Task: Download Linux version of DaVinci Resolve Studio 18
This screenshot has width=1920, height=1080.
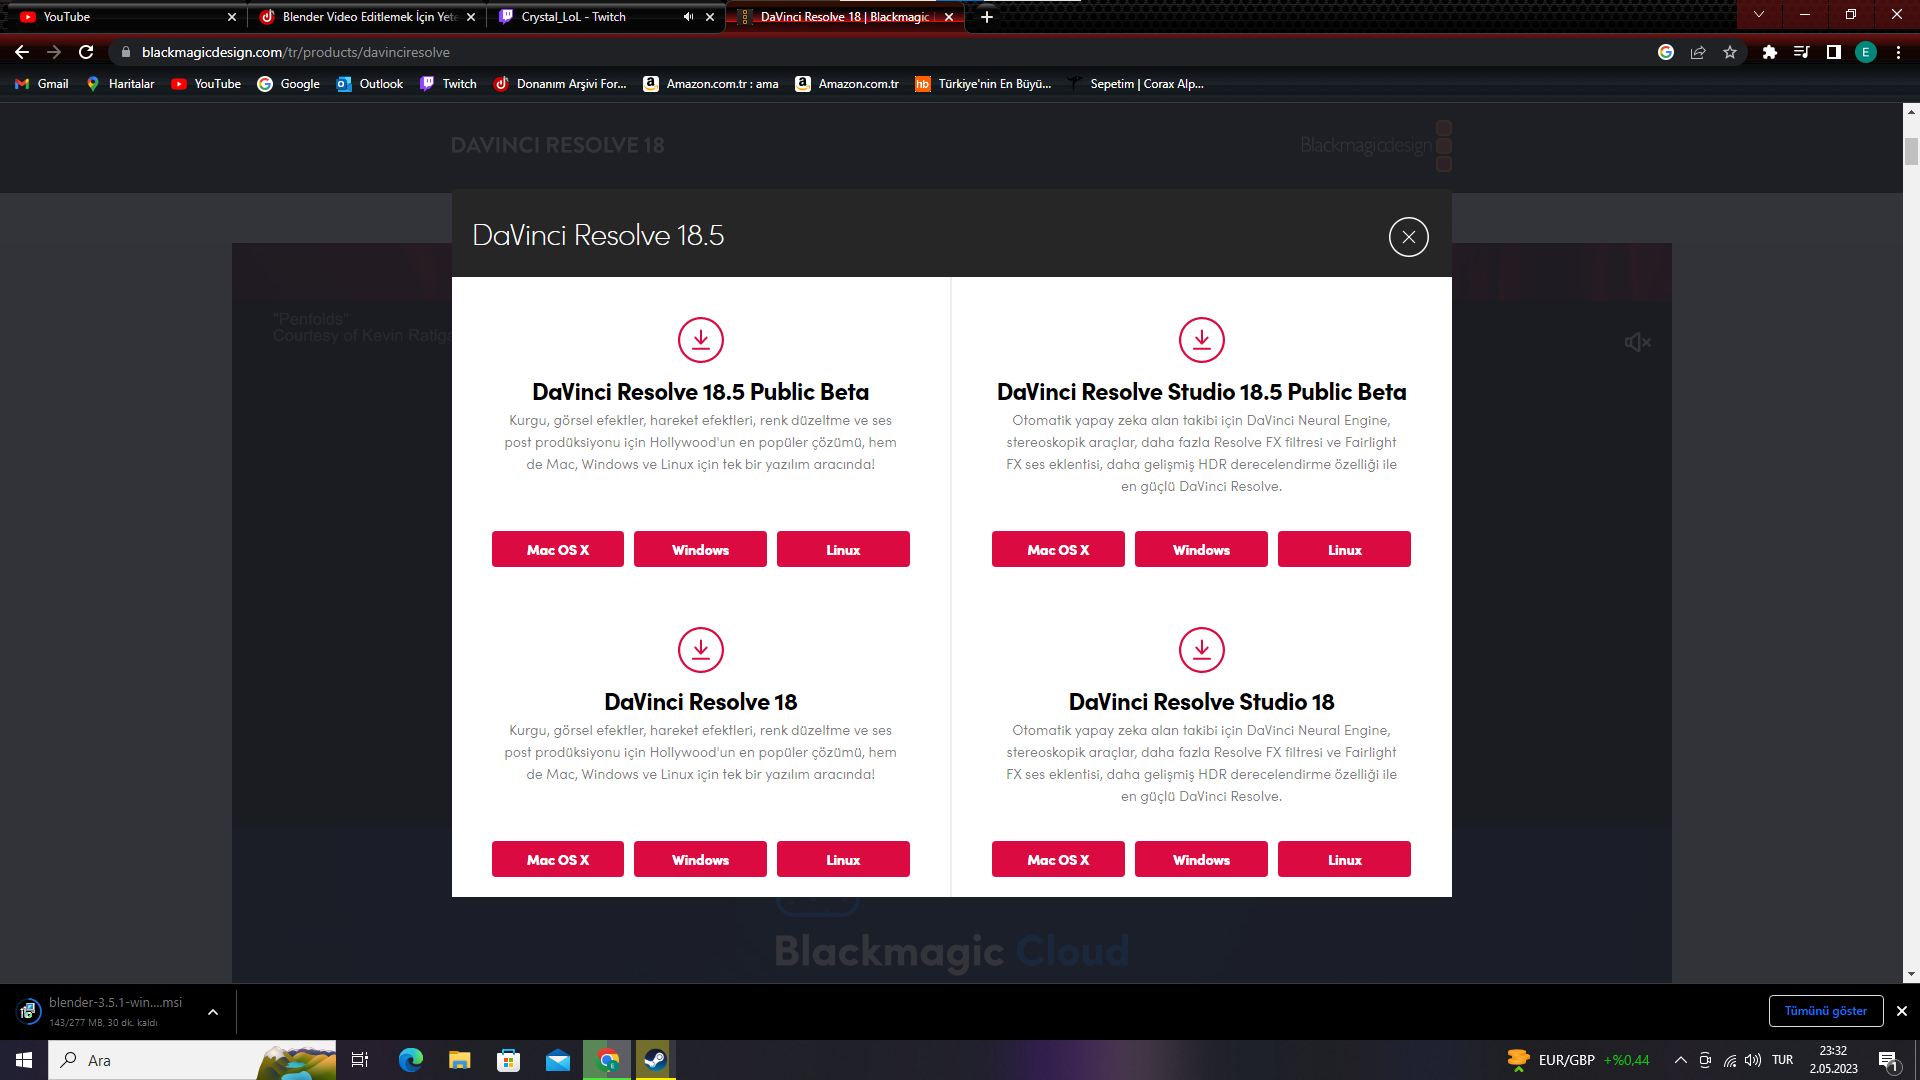Action: (x=1344, y=859)
